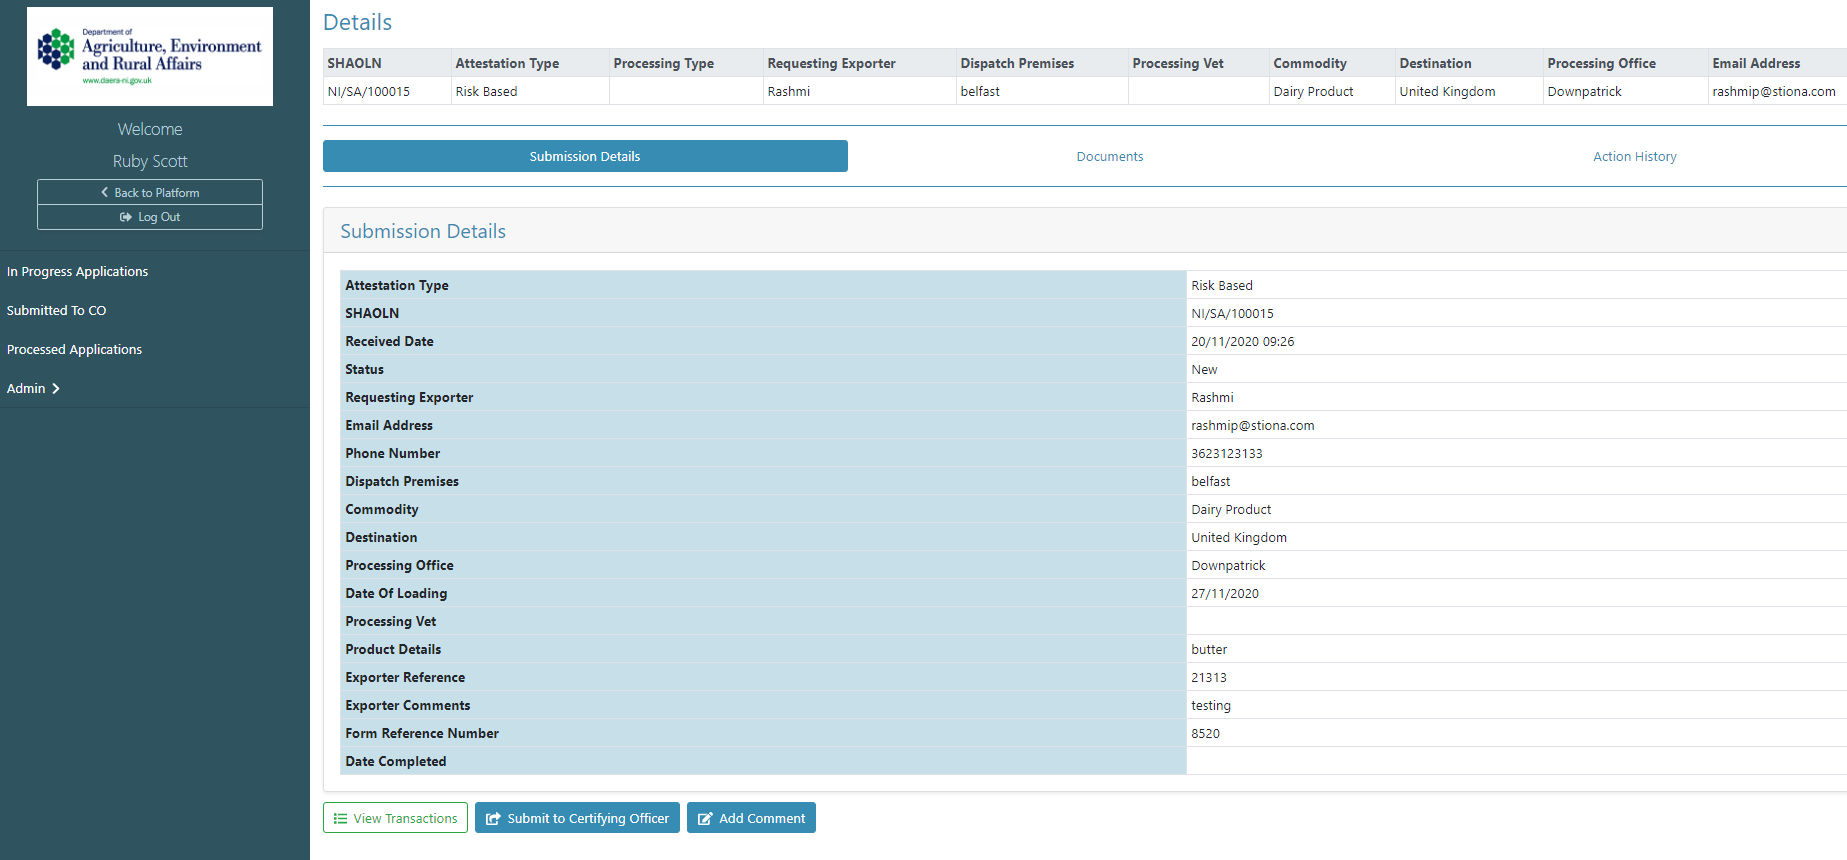This screenshot has height=860, width=1847.
Task: Click the Exporter Reference value 21313
Action: (x=1208, y=677)
